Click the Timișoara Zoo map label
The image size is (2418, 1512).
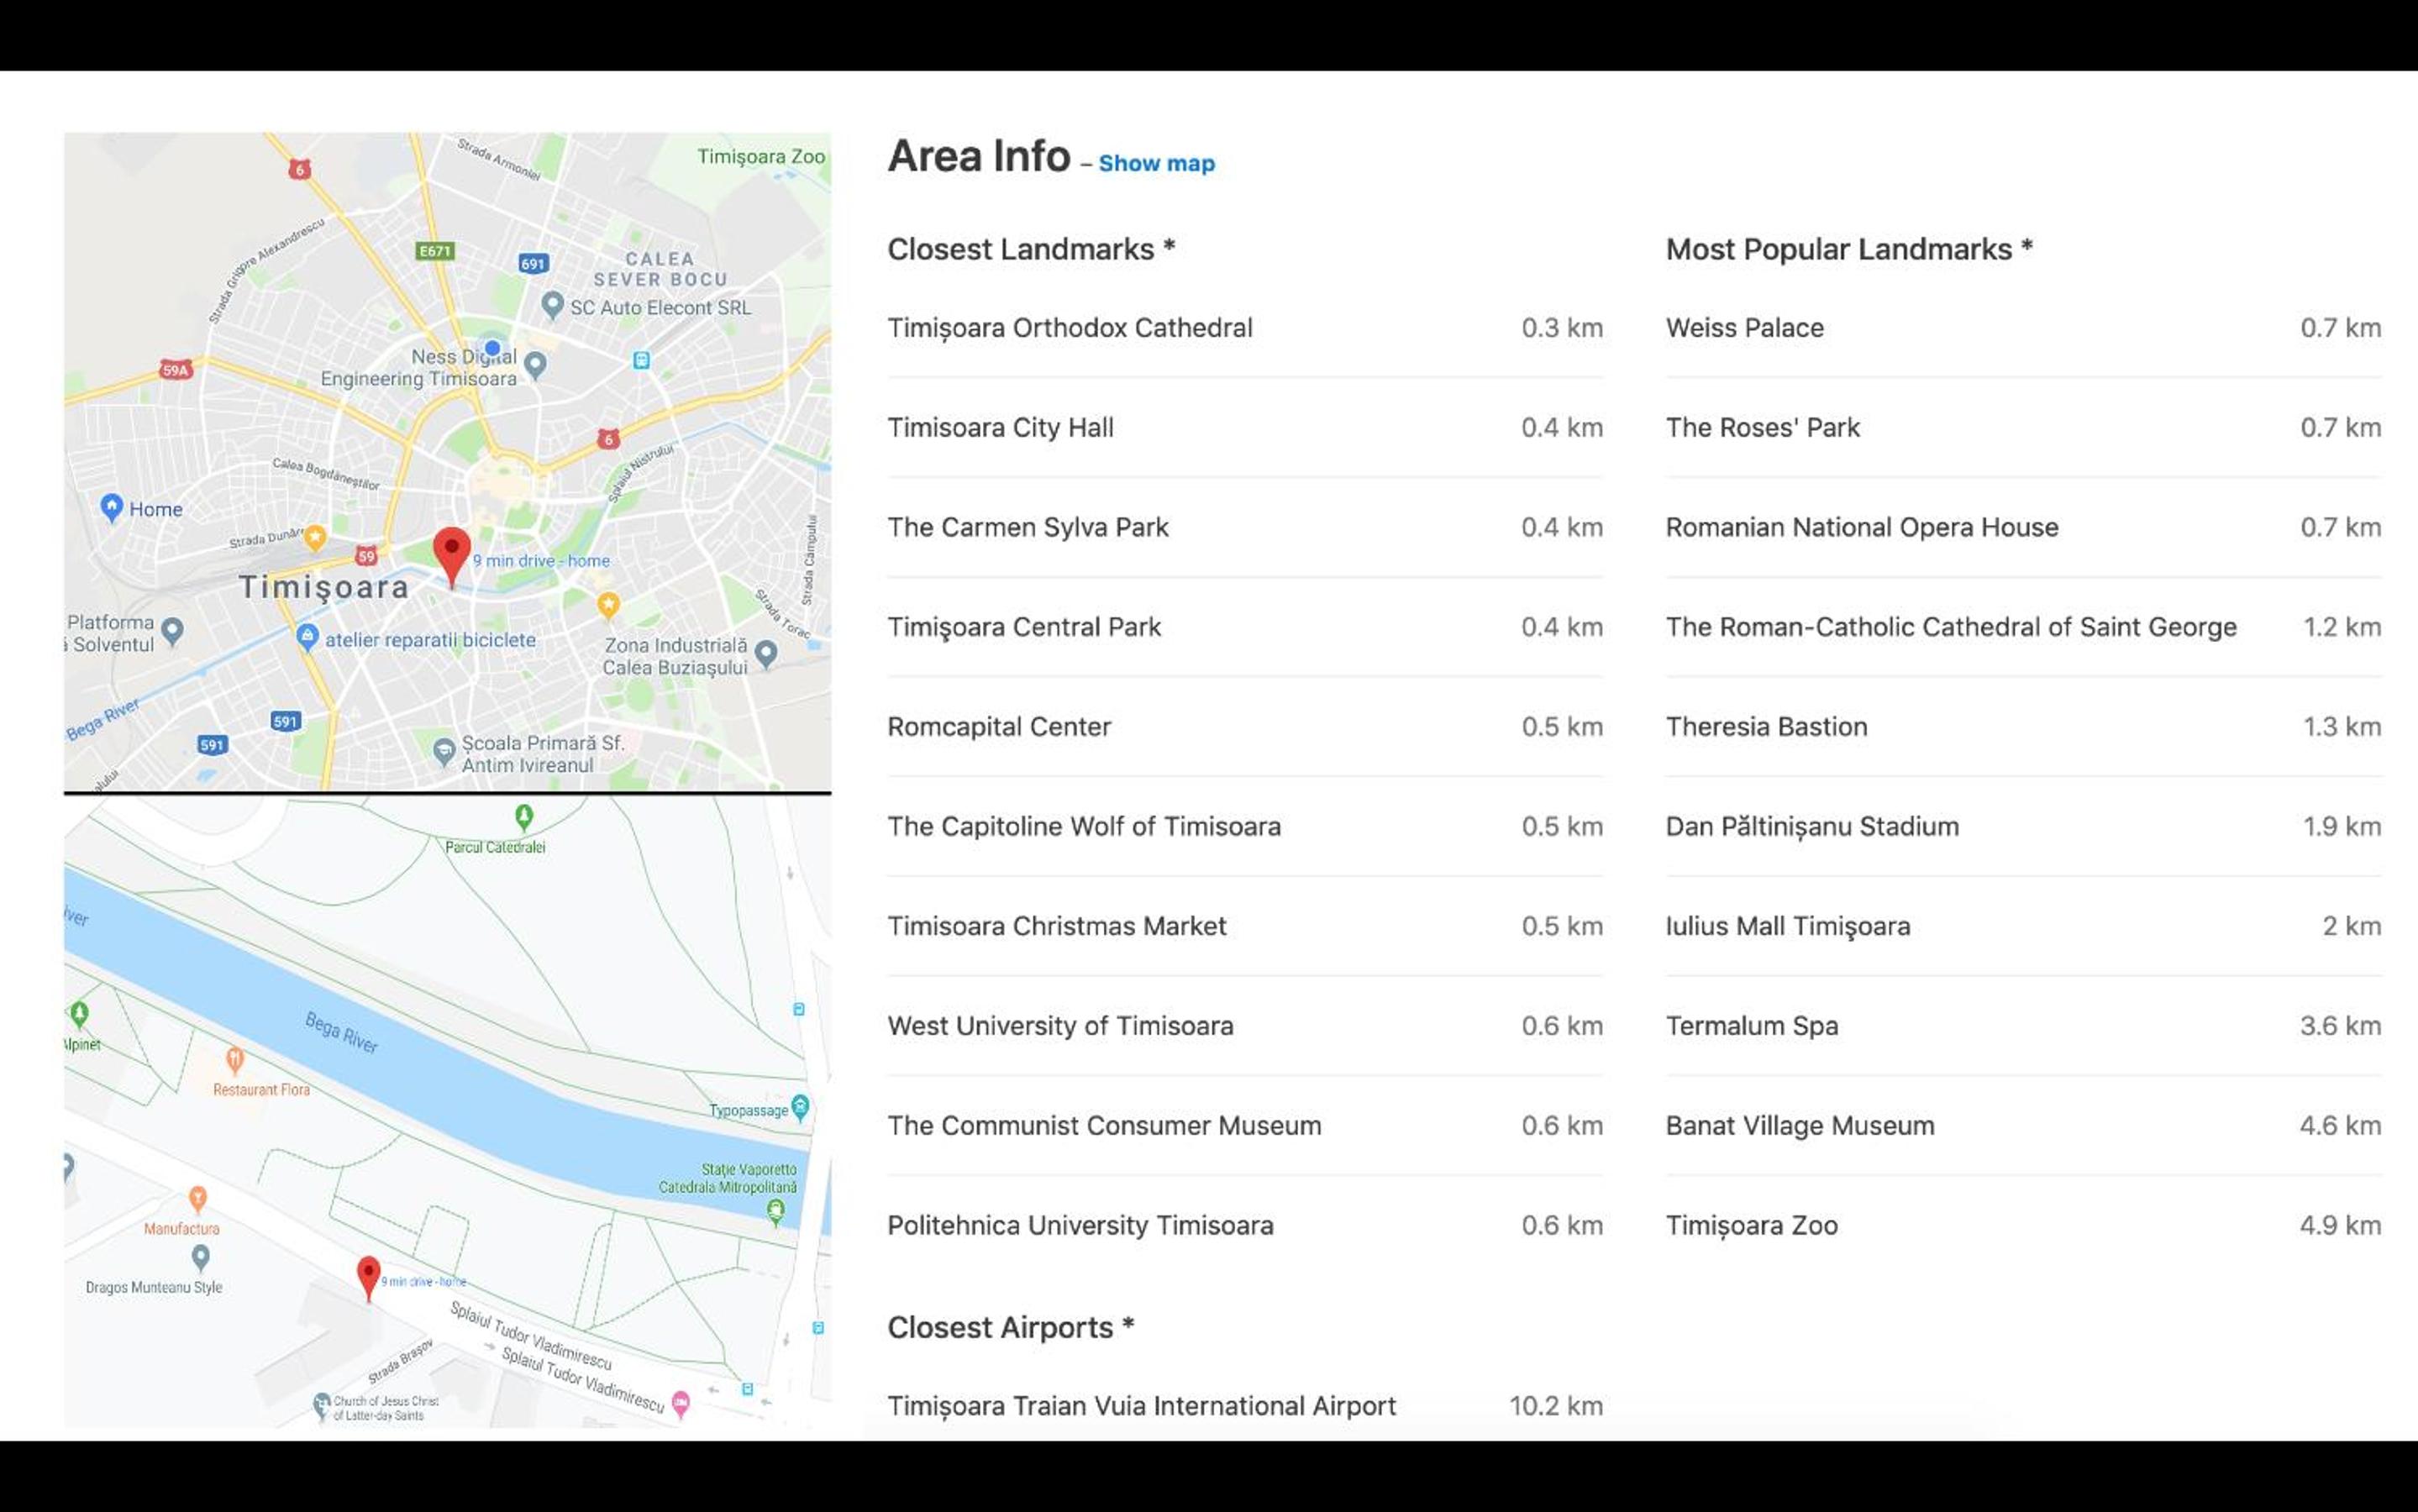pyautogui.click(x=761, y=157)
